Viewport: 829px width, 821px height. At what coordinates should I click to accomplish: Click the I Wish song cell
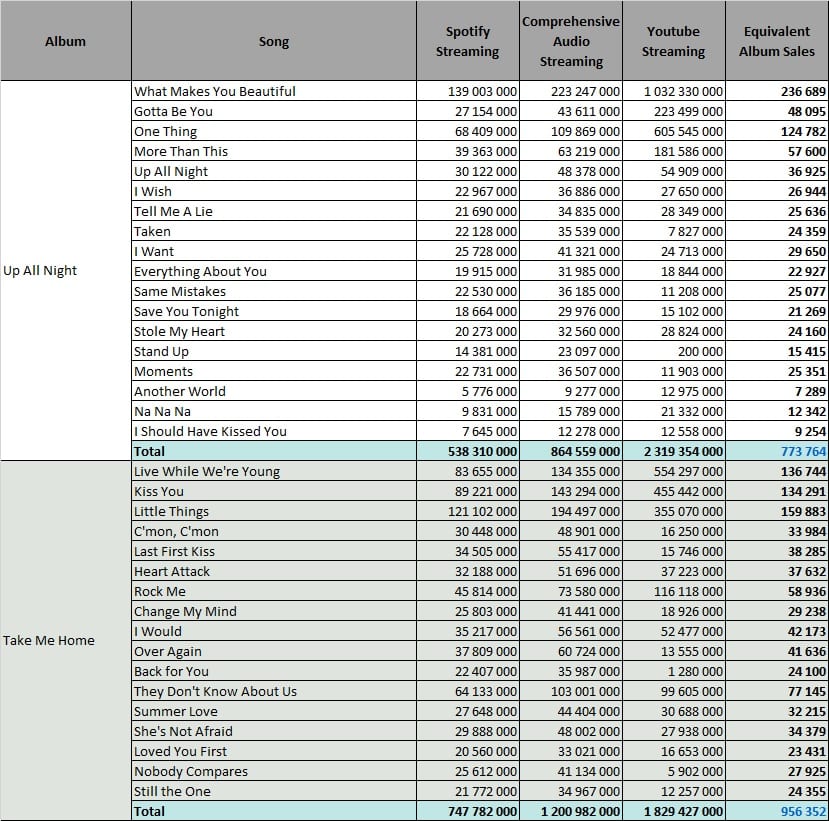pos(274,191)
